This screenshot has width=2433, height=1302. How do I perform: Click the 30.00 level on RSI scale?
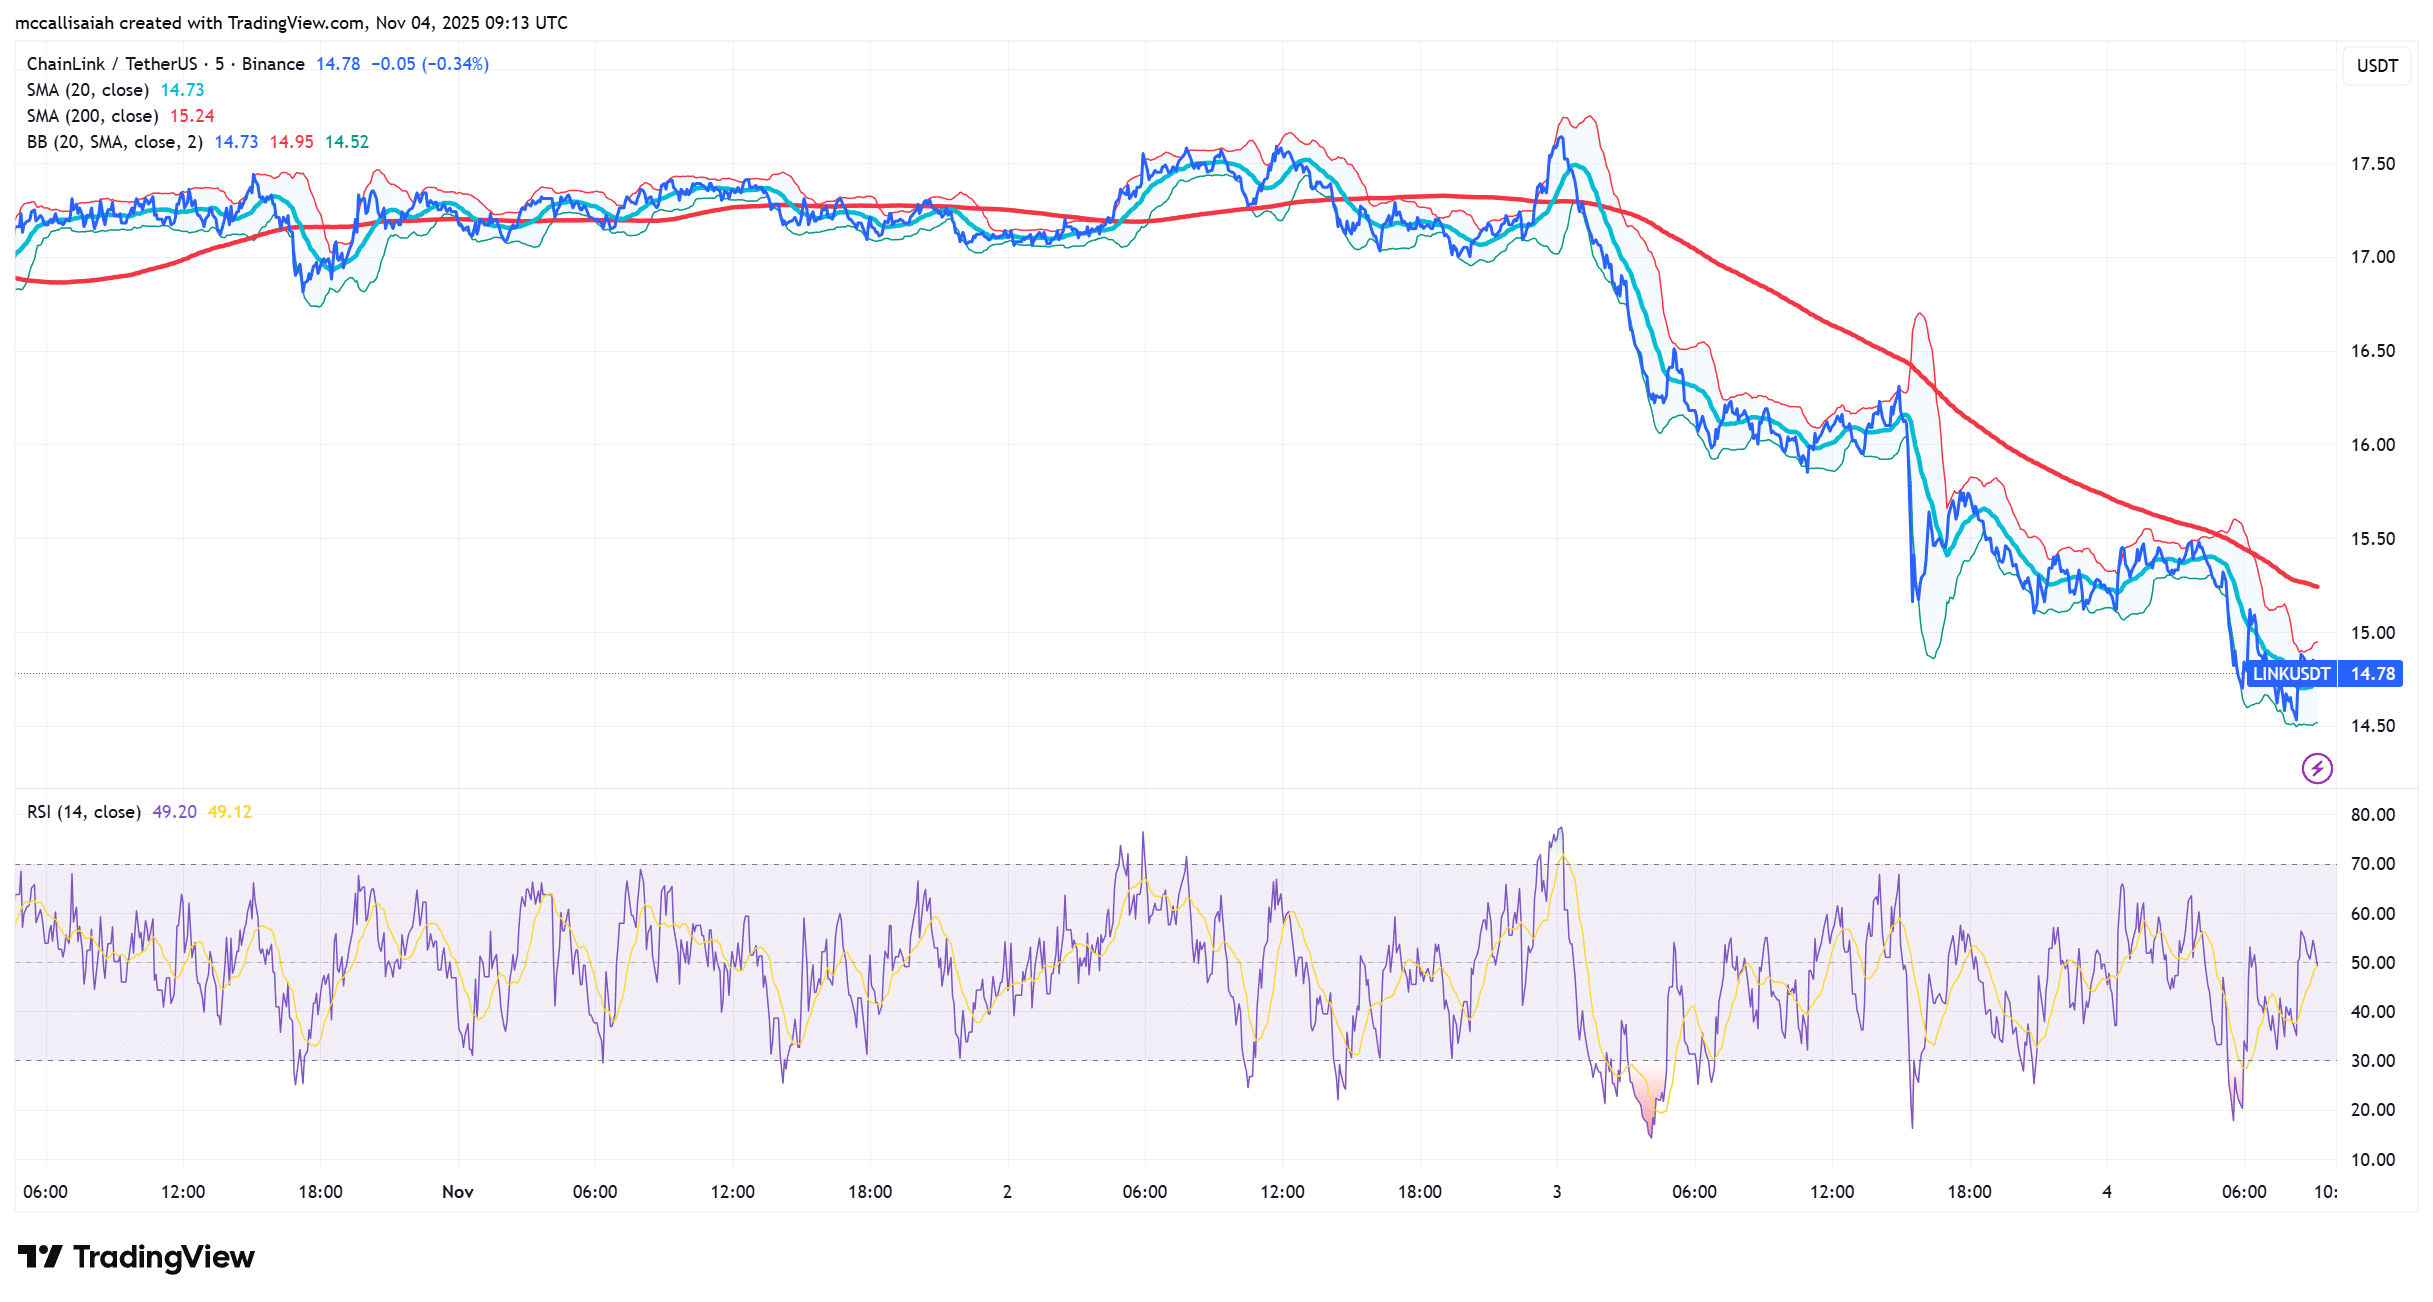pyautogui.click(x=2372, y=1061)
